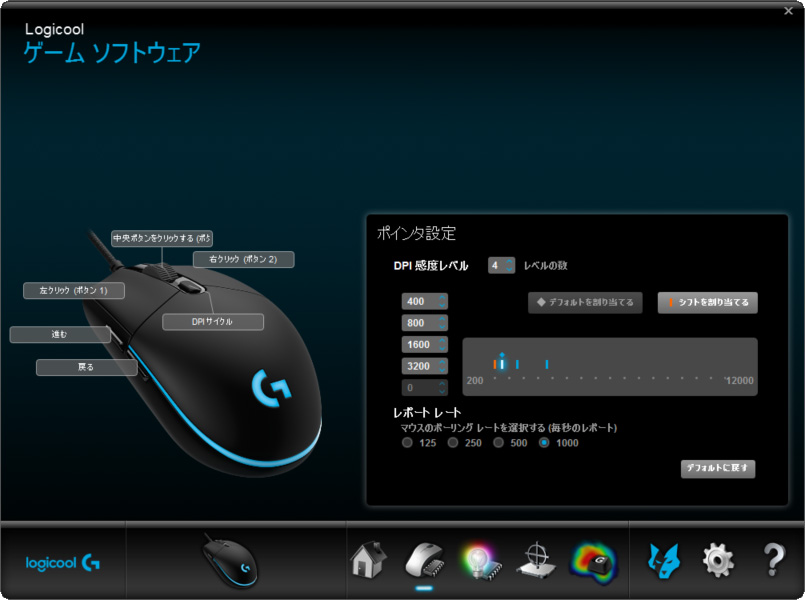Select the 1000 report rate option
Viewport: 805px width, 600px height.
(545, 443)
